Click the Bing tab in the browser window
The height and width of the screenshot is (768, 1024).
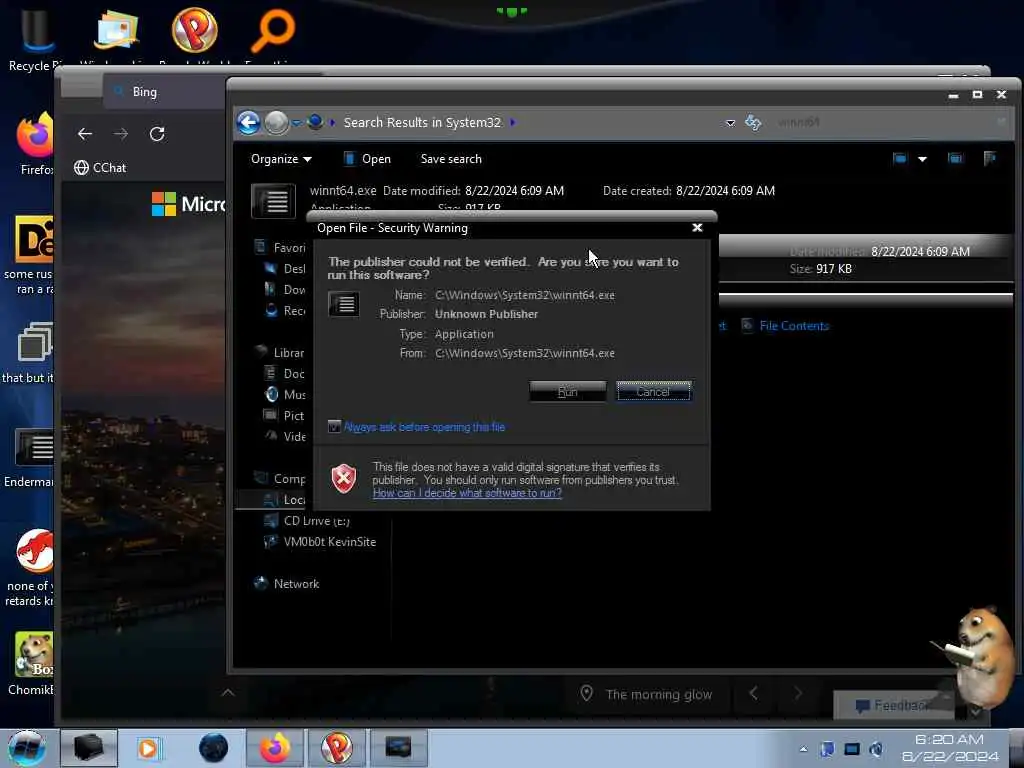163,92
